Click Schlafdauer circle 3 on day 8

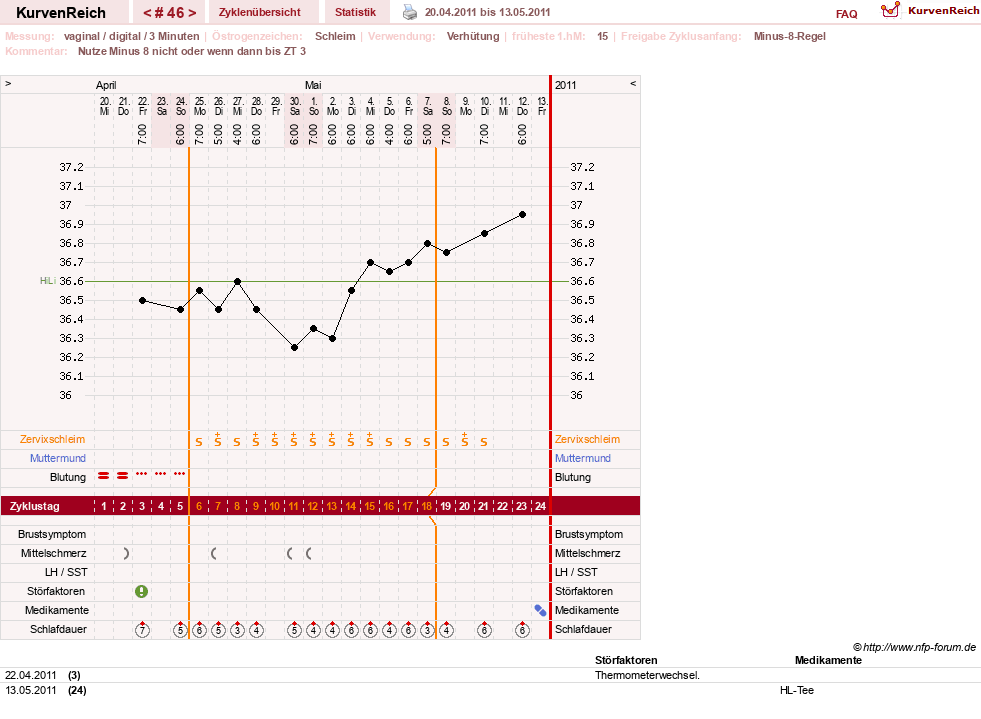[x=237, y=630]
